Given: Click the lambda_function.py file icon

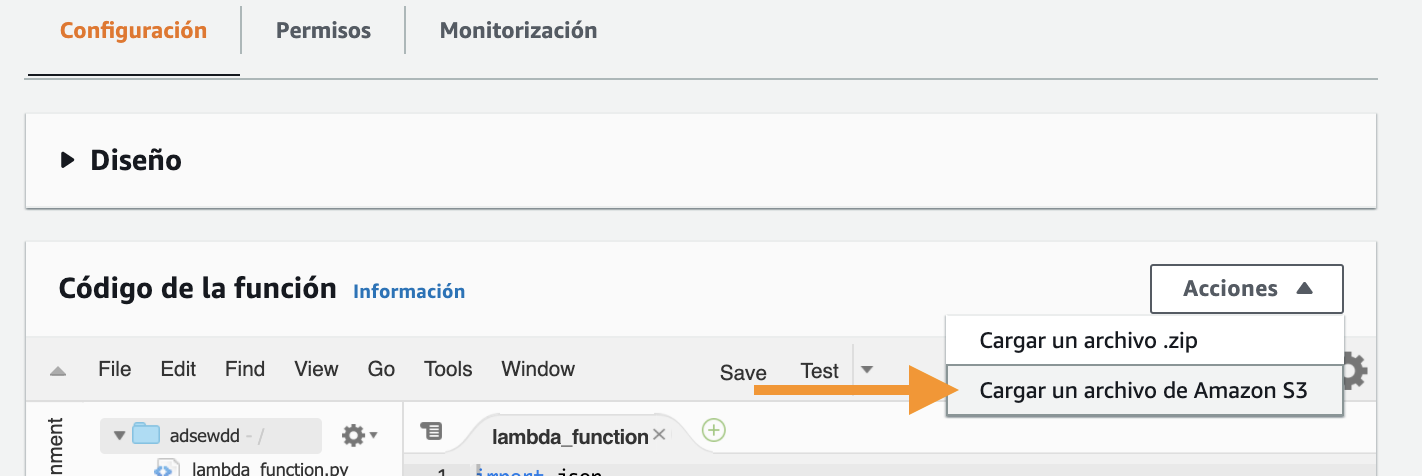Looking at the screenshot, I should [166, 468].
